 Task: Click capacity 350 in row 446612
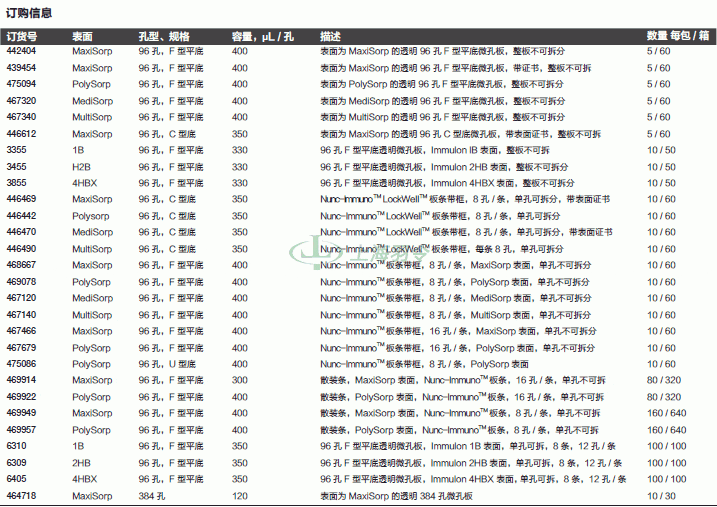240,134
